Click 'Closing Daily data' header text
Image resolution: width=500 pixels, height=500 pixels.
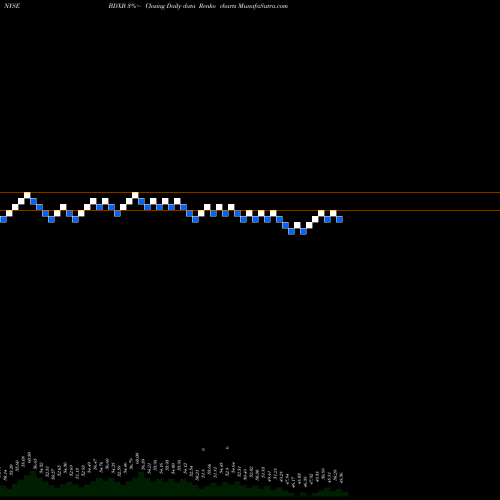[170, 6]
